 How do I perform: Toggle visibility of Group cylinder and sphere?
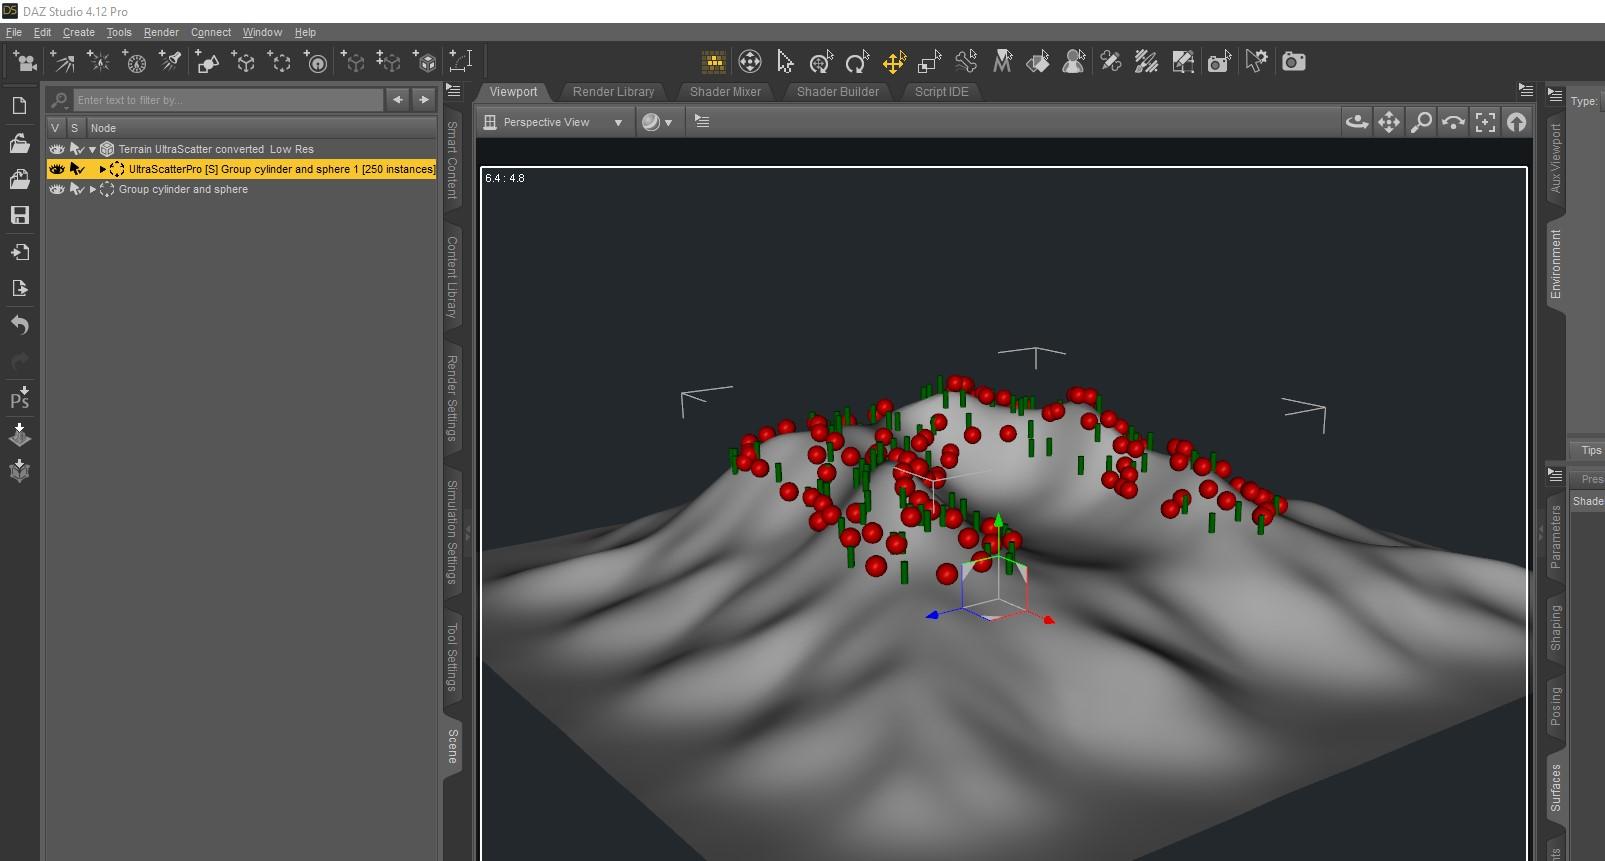pyautogui.click(x=57, y=189)
